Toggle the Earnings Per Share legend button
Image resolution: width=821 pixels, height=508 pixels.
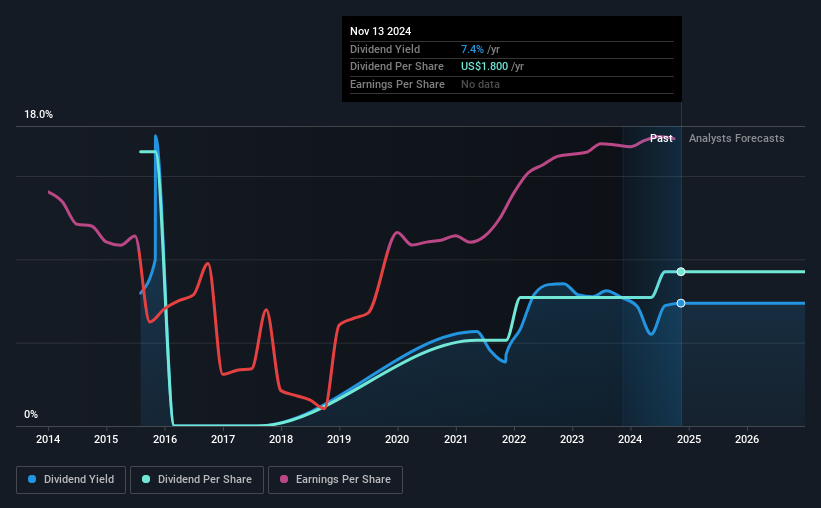pos(335,480)
